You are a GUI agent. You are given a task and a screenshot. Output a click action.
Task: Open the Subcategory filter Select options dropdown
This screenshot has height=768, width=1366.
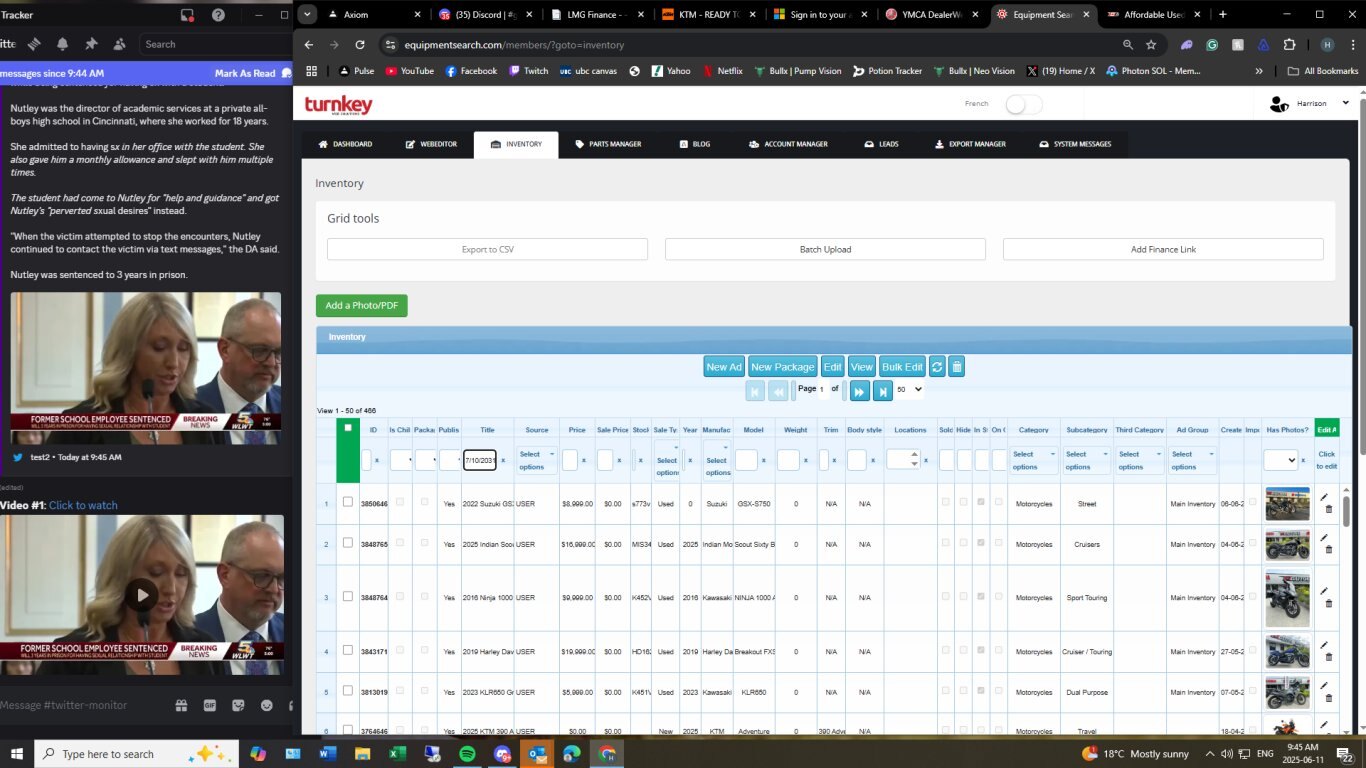[x=1087, y=460]
